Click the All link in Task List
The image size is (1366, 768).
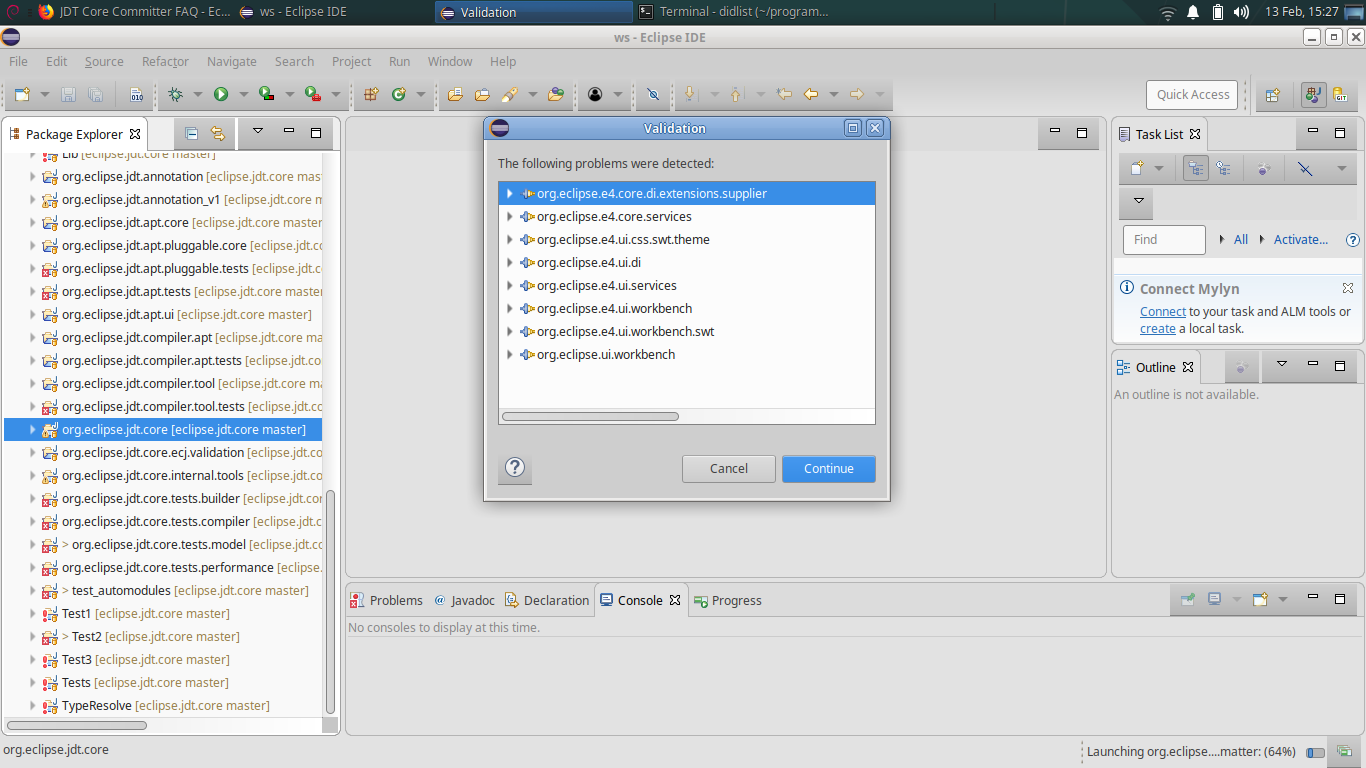click(x=1241, y=239)
